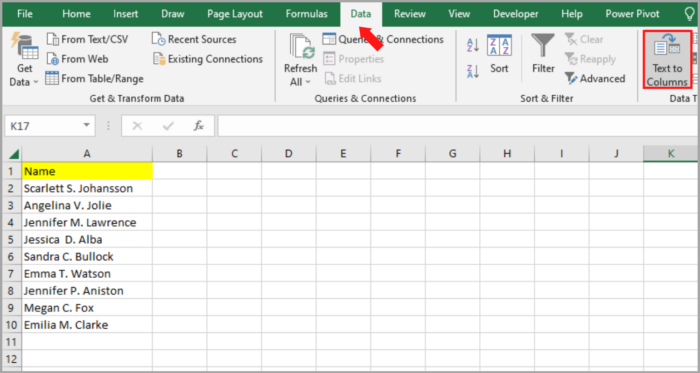Expand the Name Box dropdown arrow
Image resolution: width=700 pixels, height=373 pixels.
(x=87, y=126)
